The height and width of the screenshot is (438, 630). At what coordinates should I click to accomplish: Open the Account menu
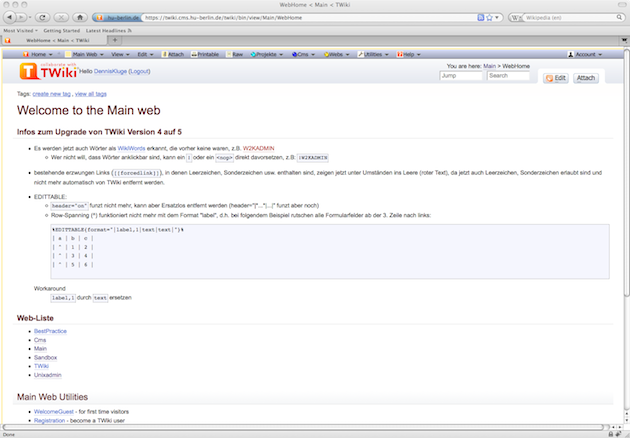pos(585,54)
